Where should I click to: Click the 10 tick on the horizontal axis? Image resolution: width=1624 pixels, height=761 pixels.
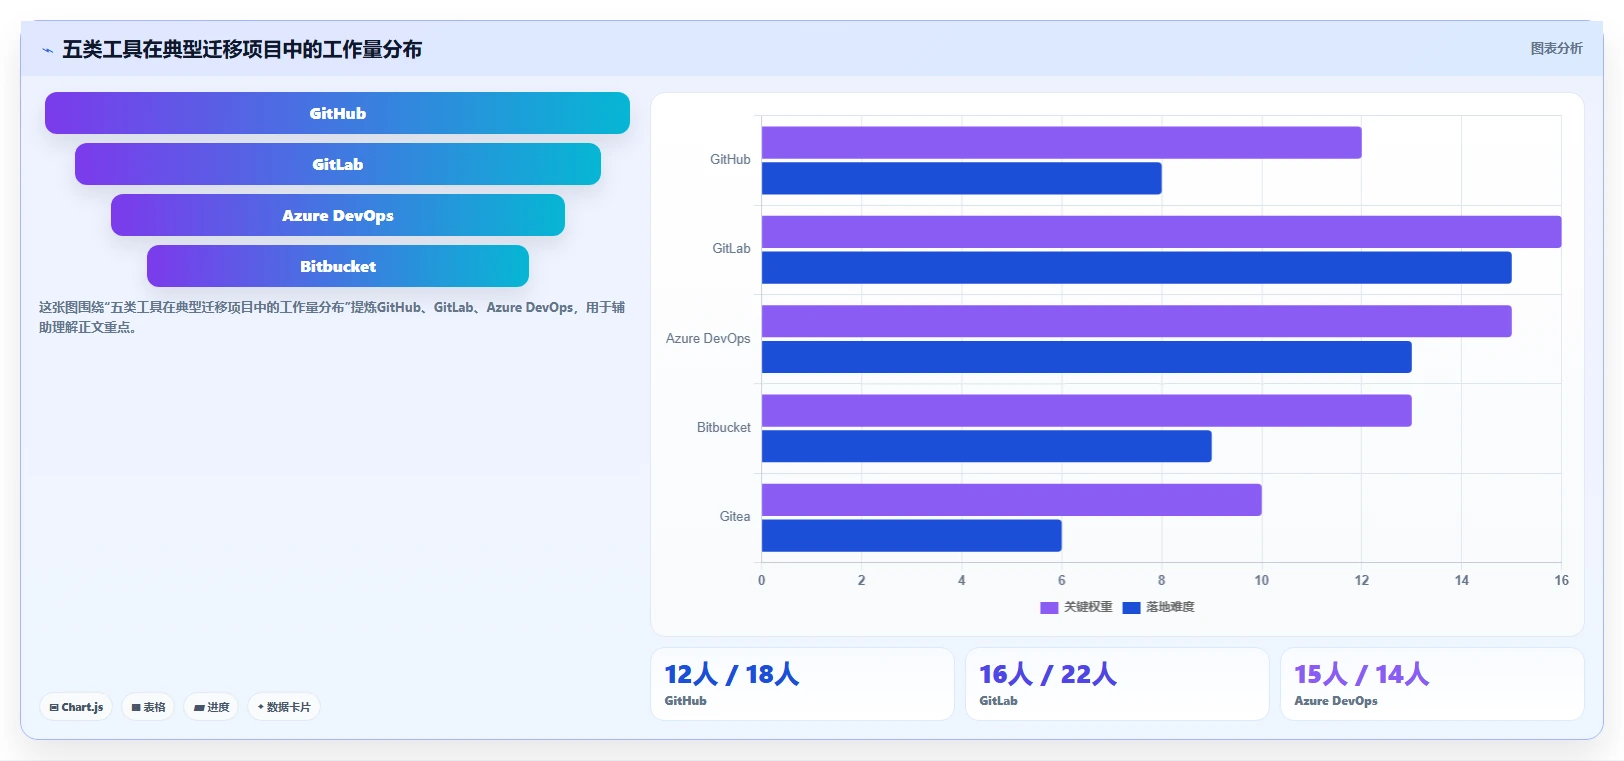pos(1262,580)
